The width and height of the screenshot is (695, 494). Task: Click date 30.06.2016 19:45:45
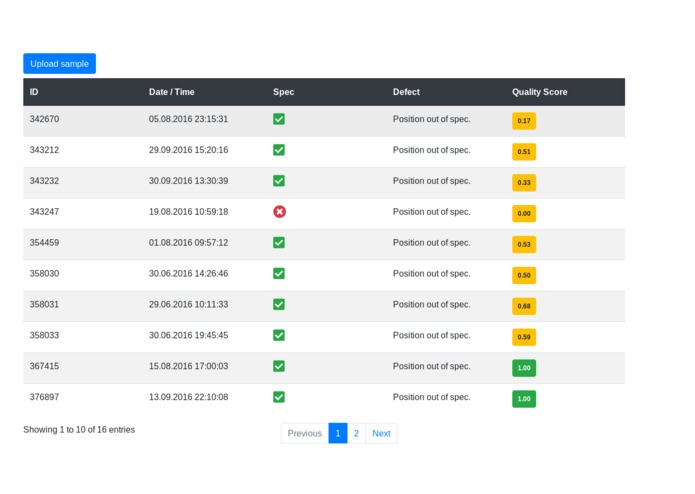point(188,335)
